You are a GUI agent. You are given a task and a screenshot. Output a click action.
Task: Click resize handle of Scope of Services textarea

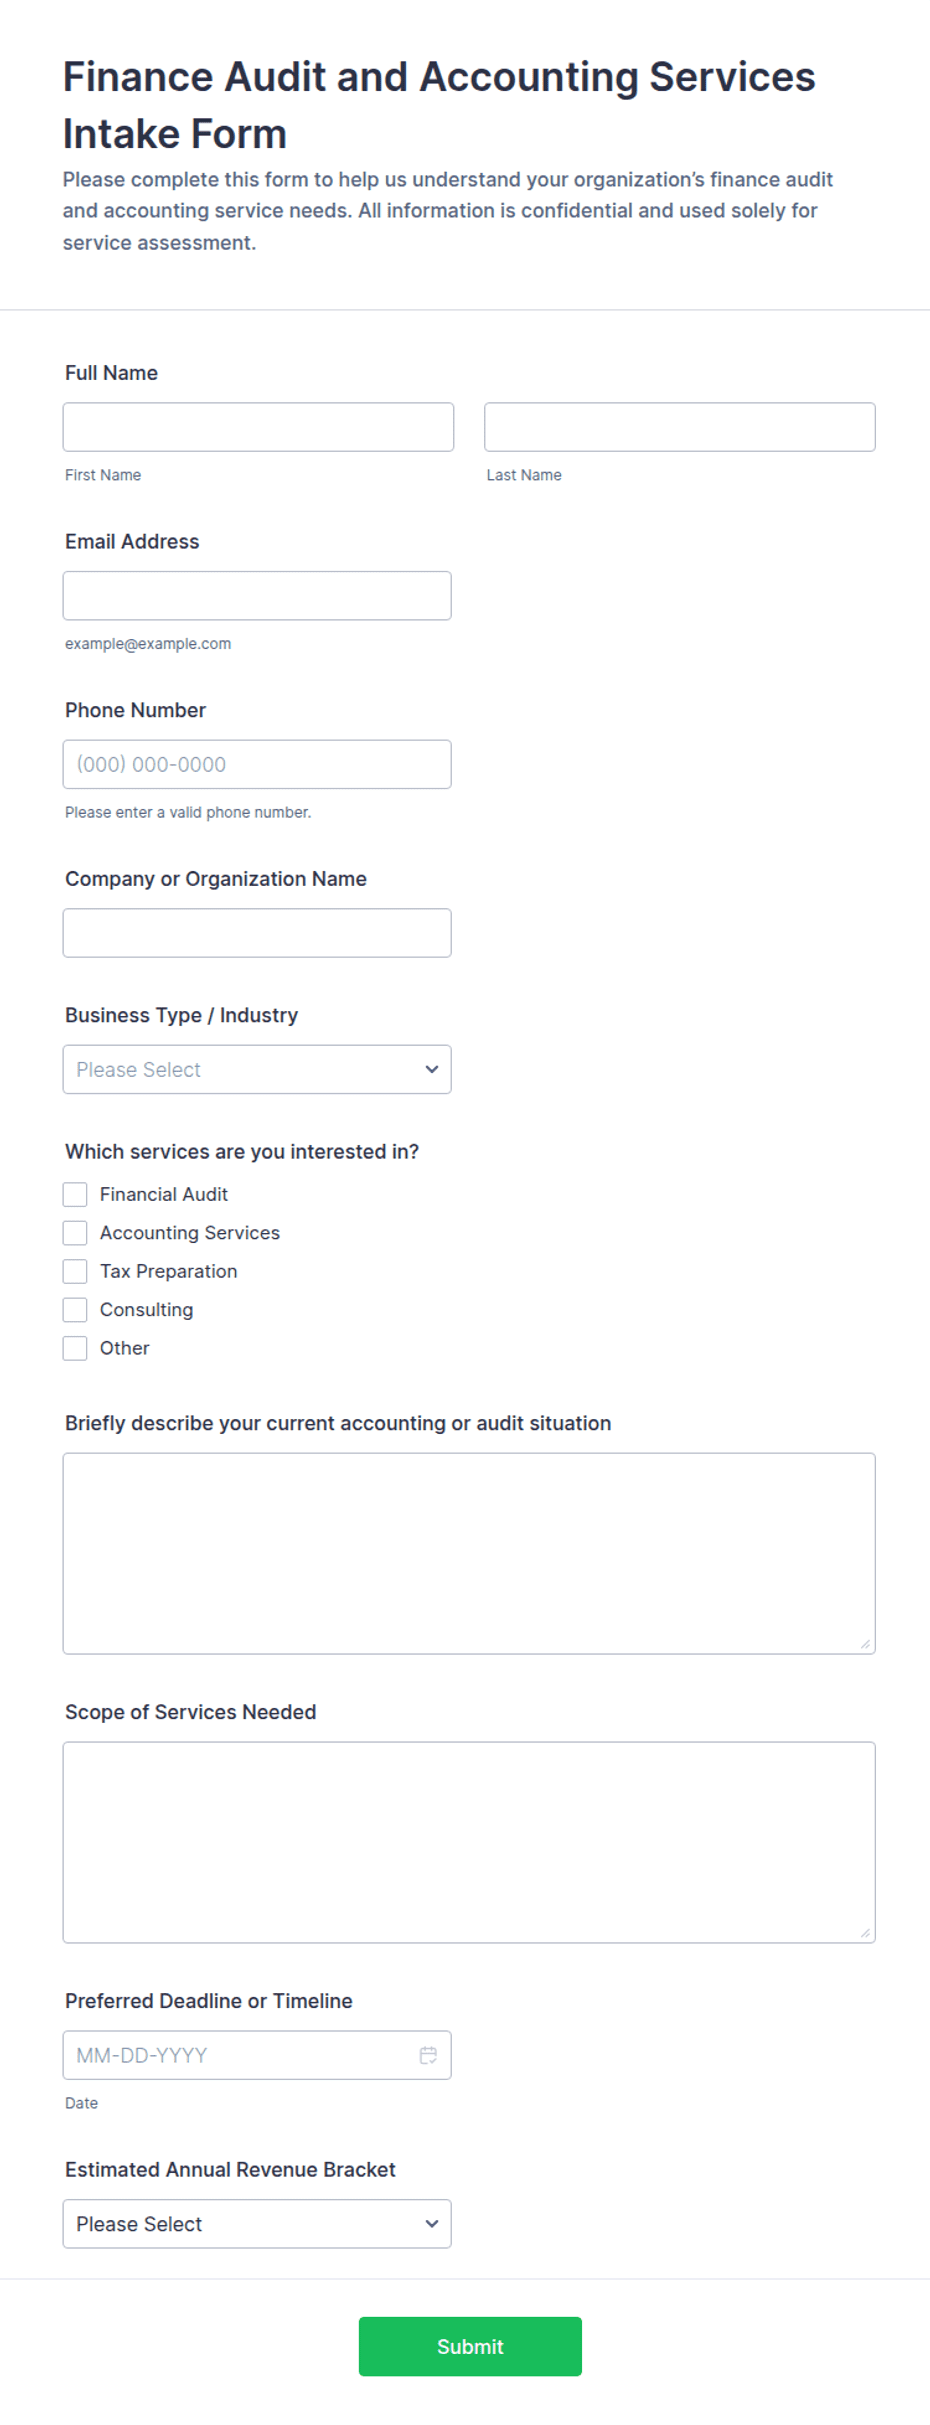click(x=865, y=1933)
